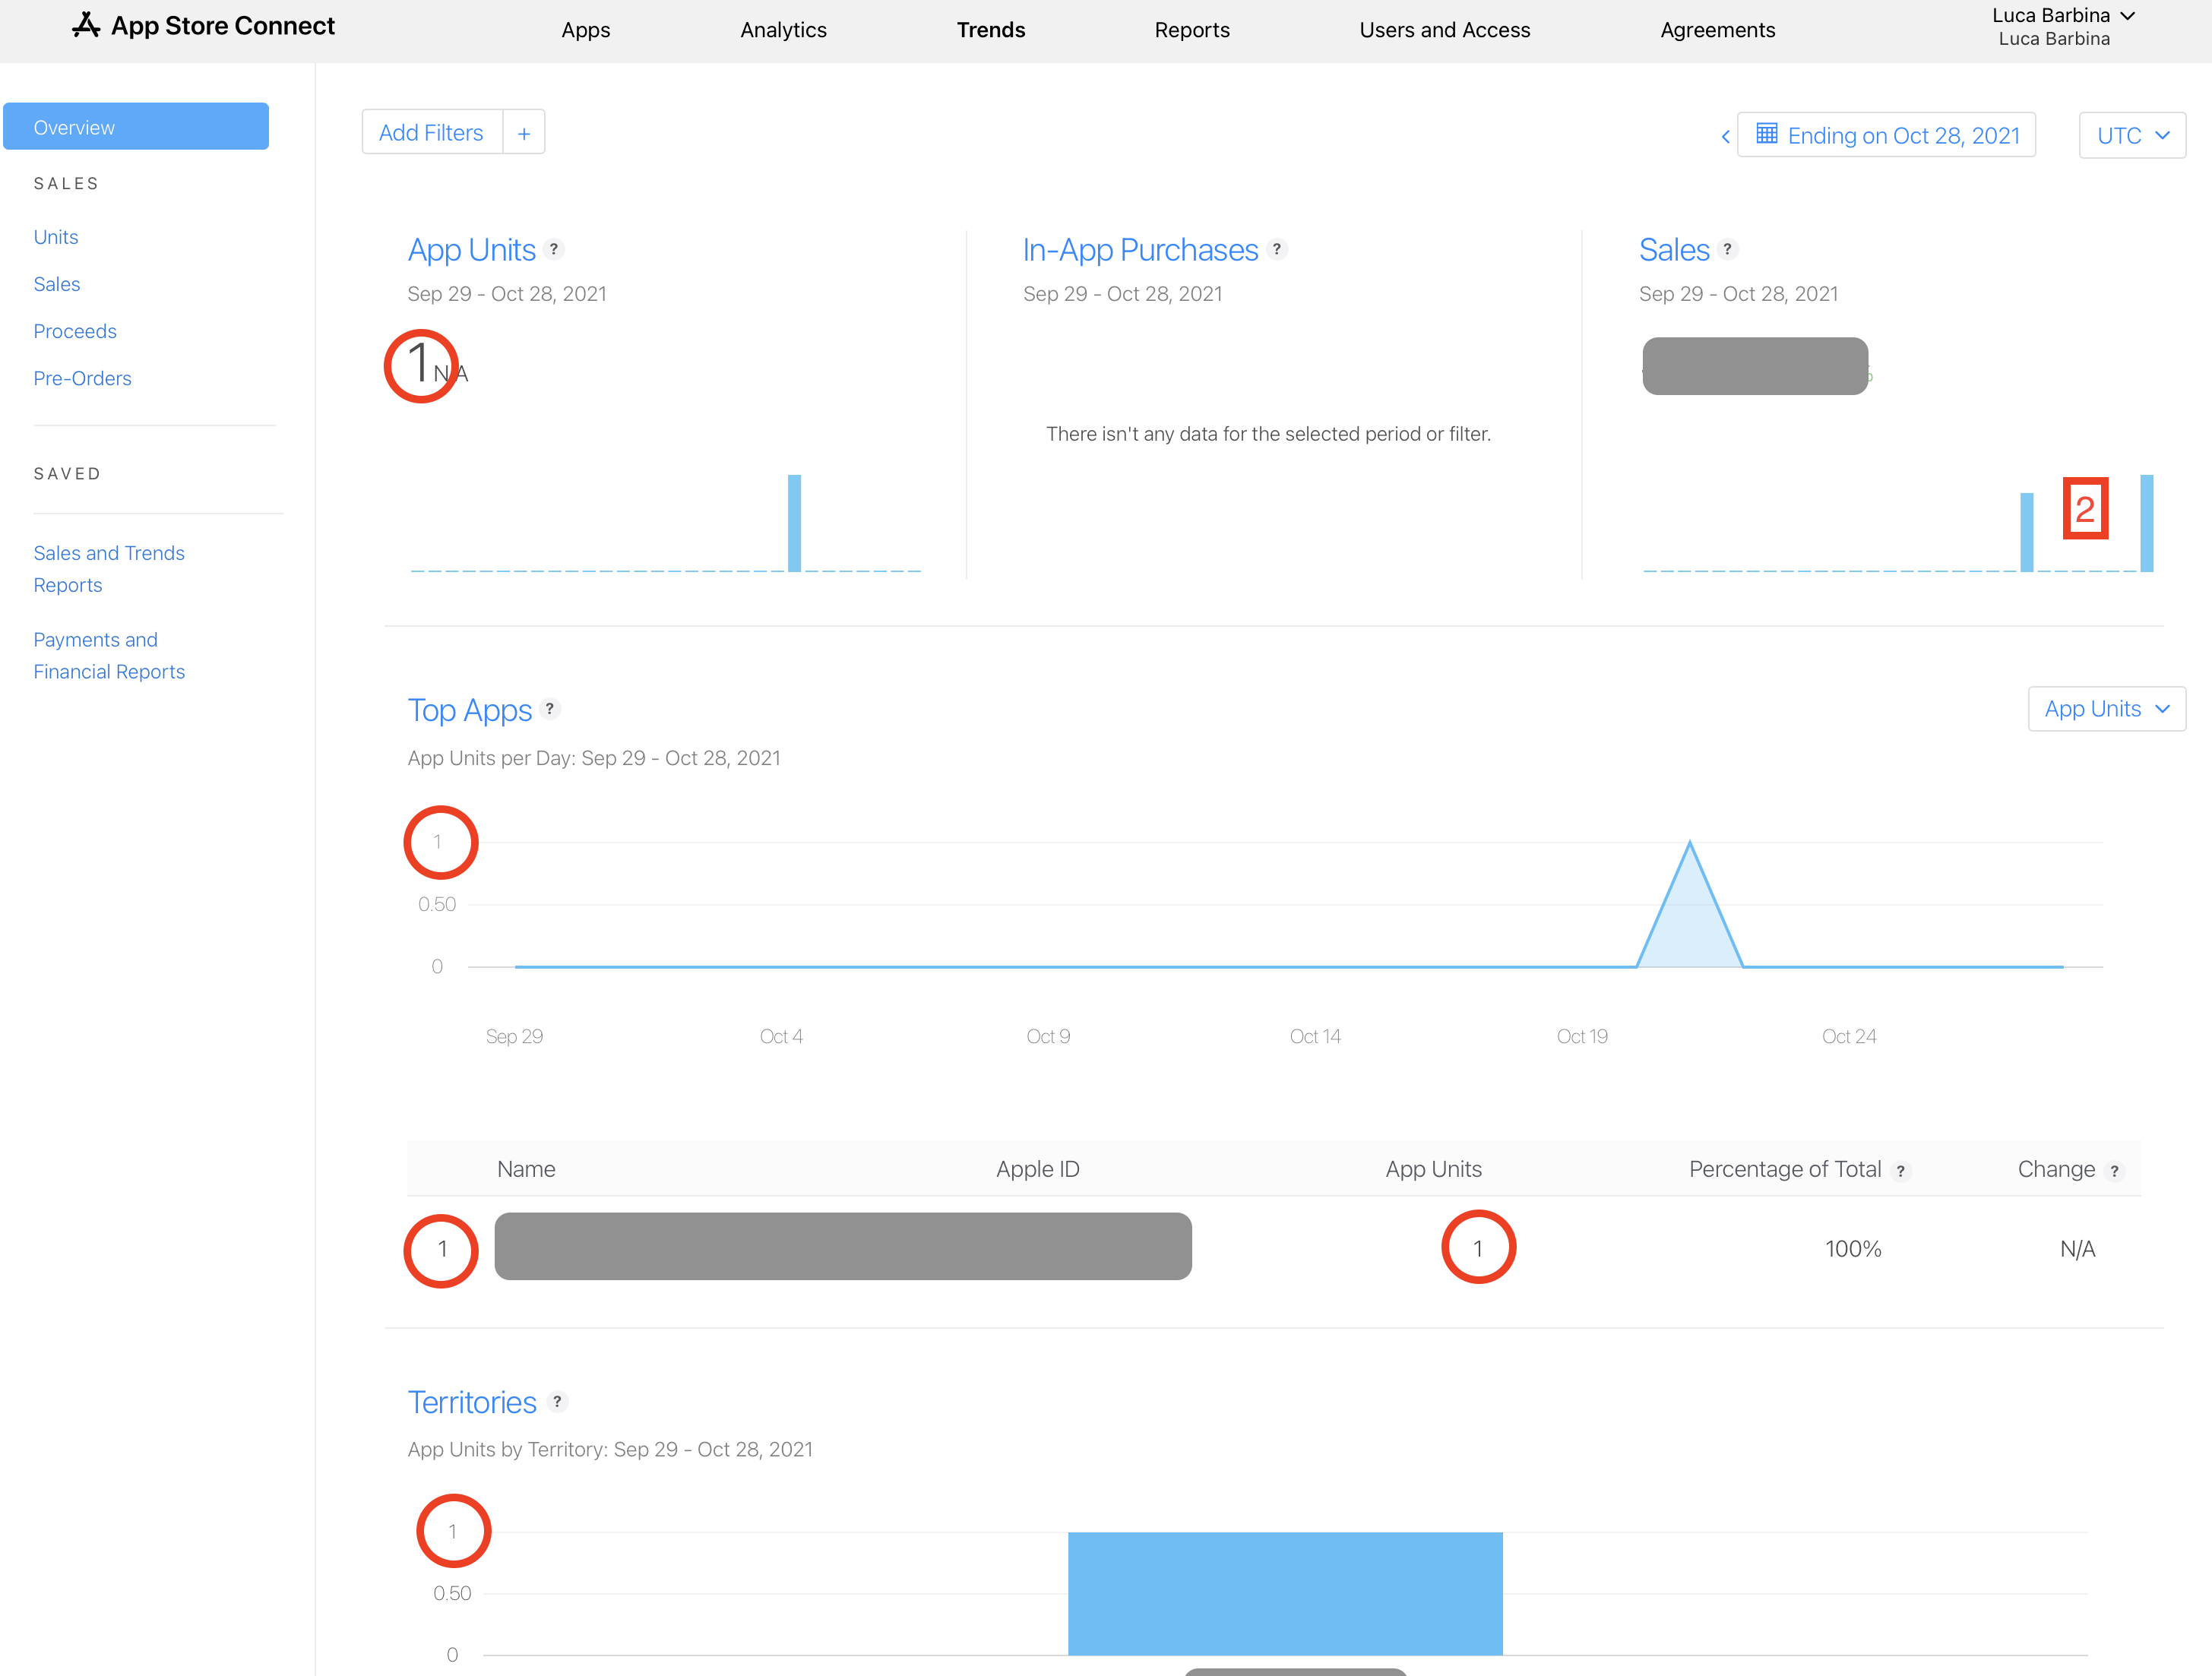Open the App Units help question mark
This screenshot has height=1676, width=2212.
554,249
